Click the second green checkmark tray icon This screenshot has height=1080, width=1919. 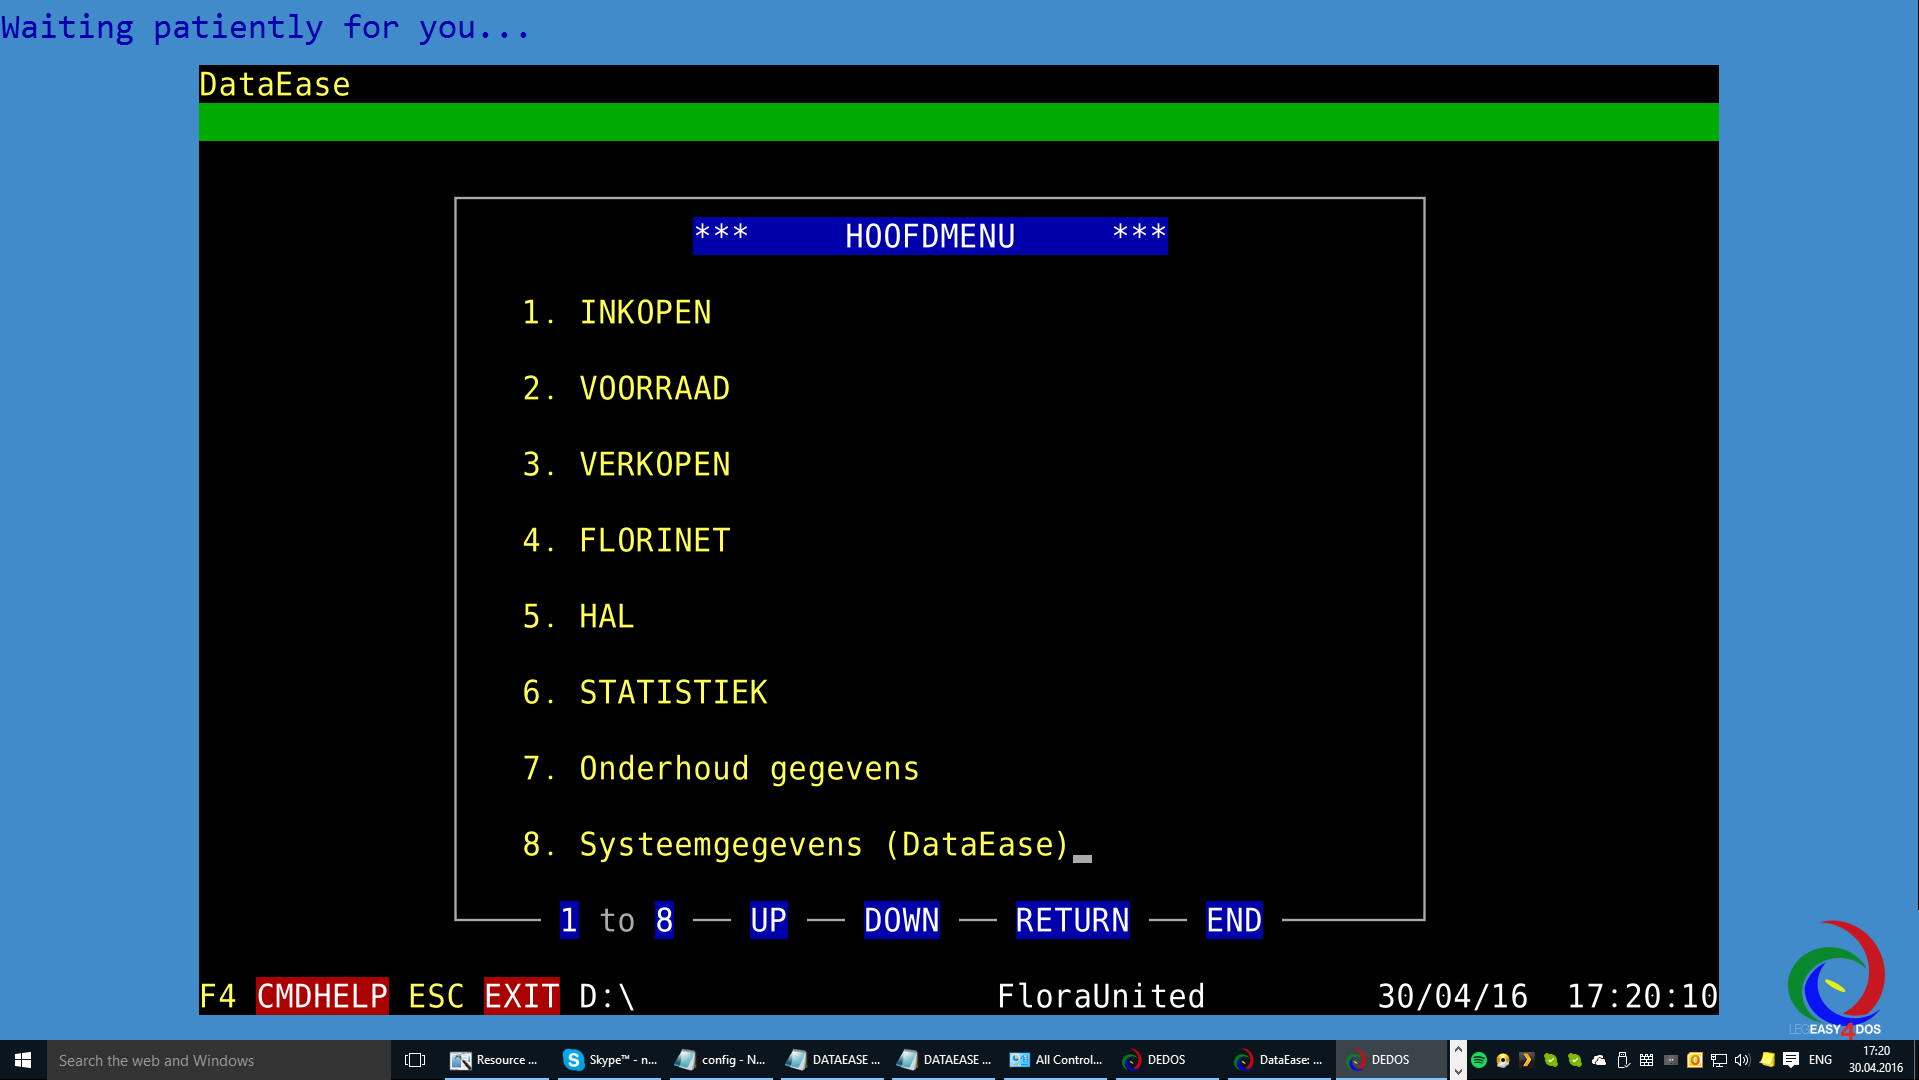coord(1575,1060)
